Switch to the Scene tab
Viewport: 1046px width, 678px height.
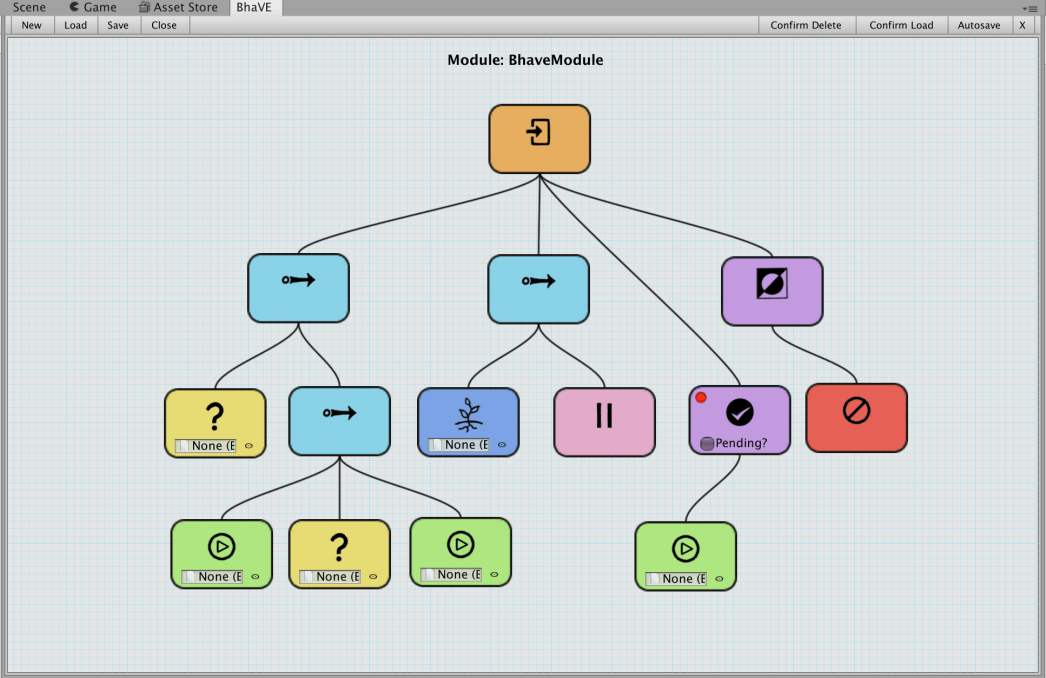click(x=29, y=7)
